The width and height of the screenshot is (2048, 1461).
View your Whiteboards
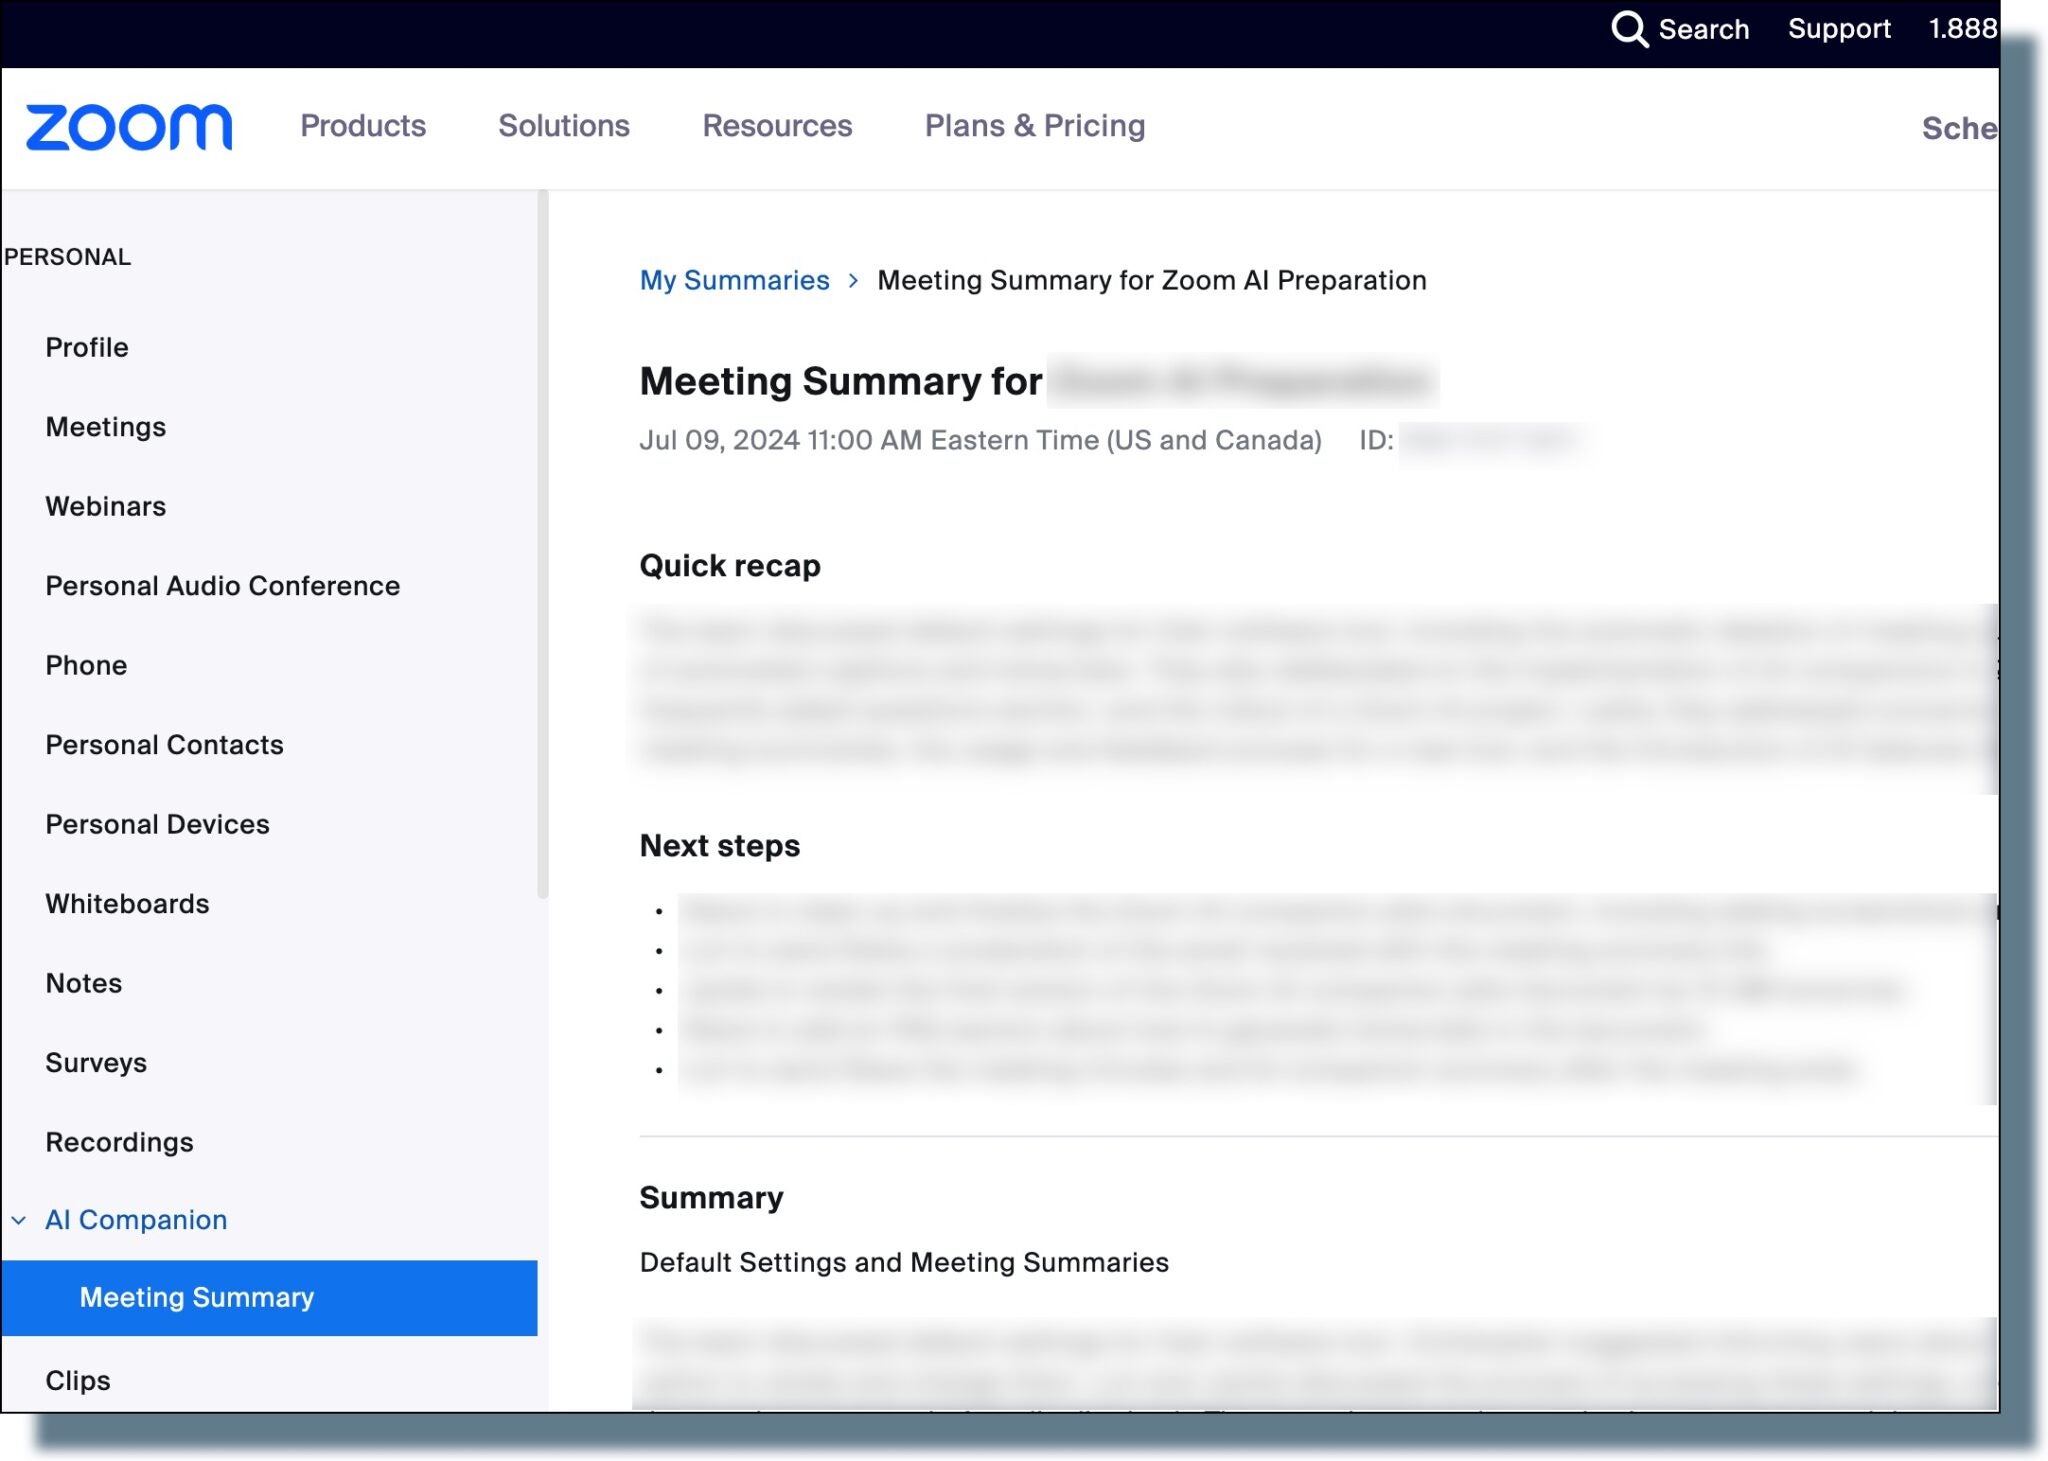(x=127, y=903)
